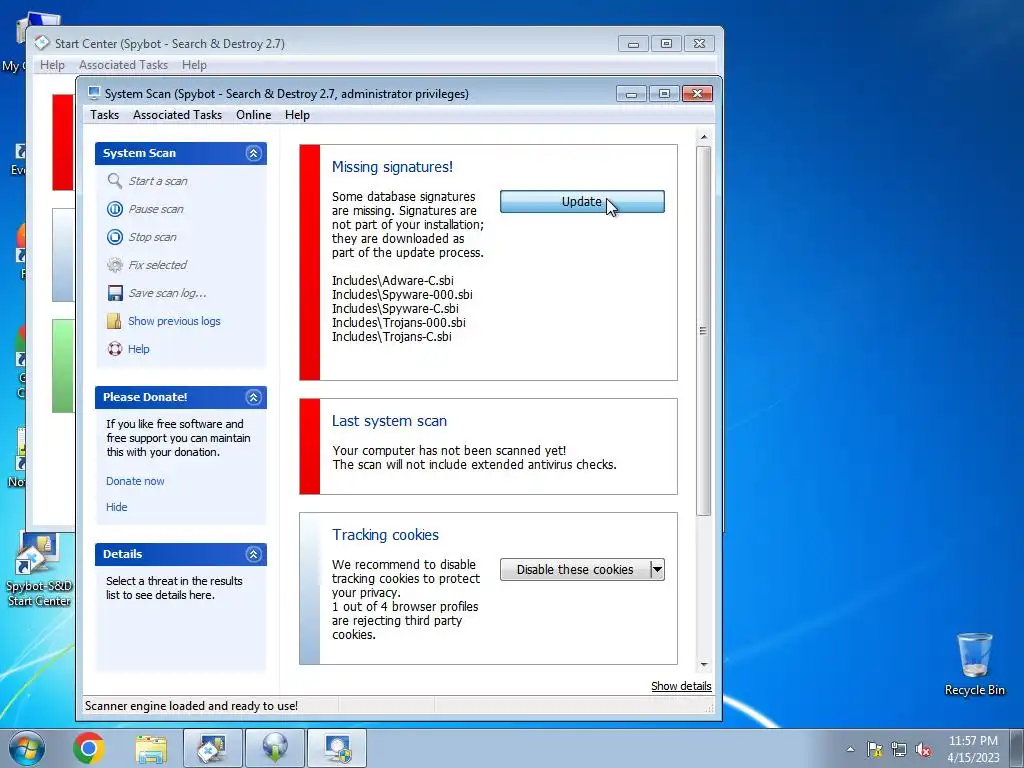Click the Tracking cookies heading

point(385,535)
